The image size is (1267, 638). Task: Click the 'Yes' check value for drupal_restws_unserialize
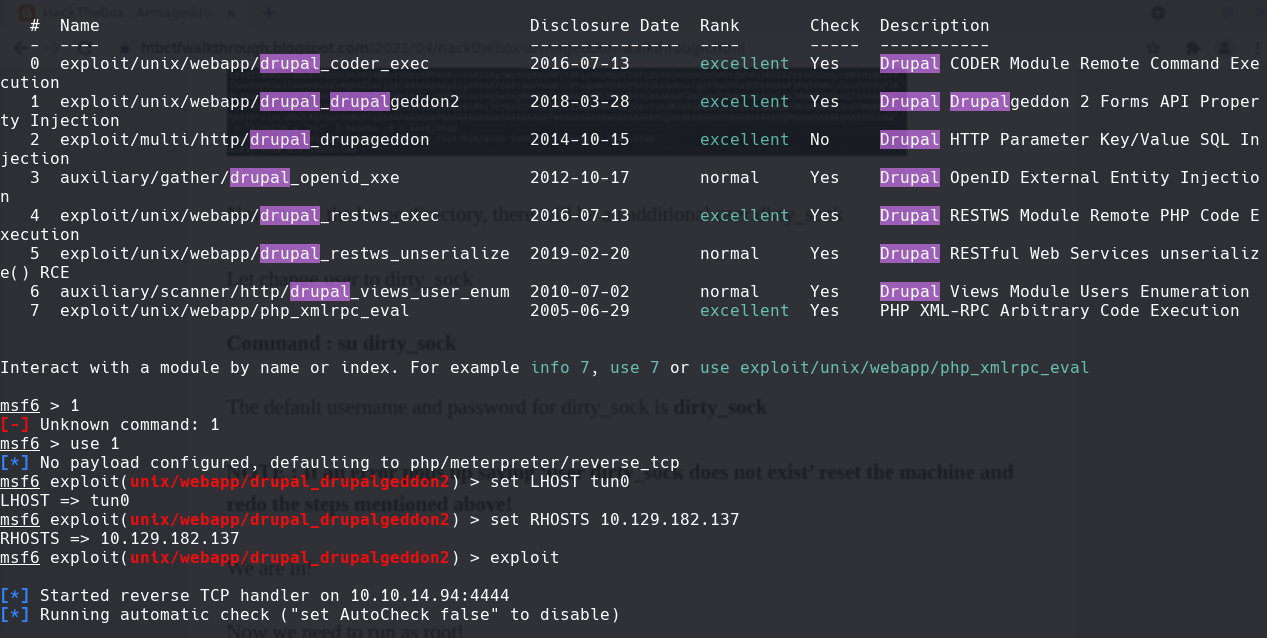click(x=825, y=254)
